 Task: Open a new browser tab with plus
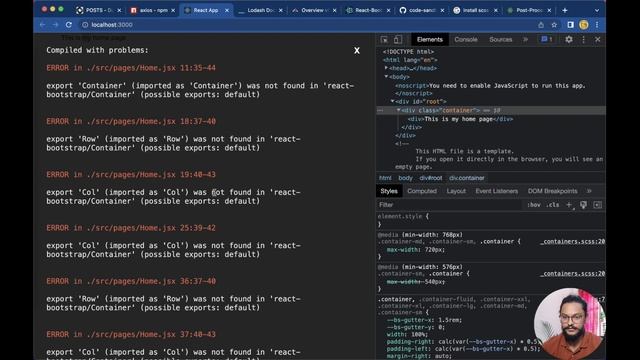(x=565, y=10)
